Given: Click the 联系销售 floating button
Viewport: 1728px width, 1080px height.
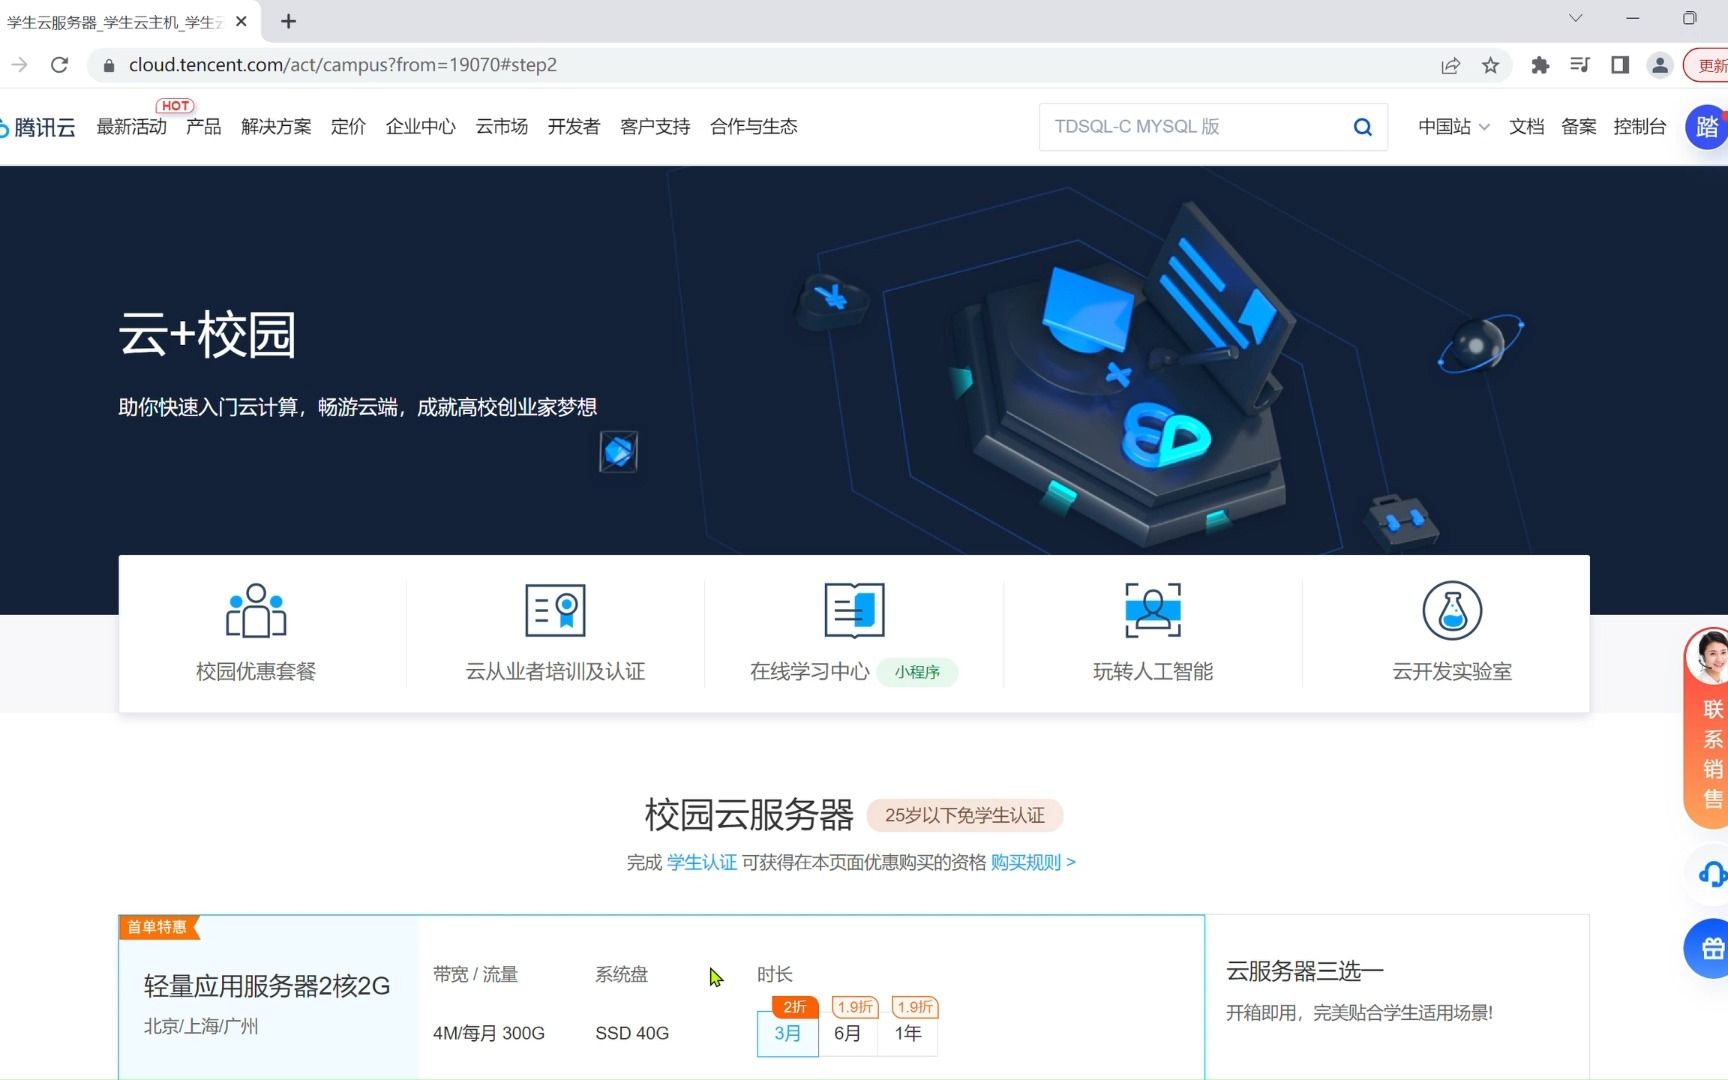Looking at the screenshot, I should (x=1708, y=728).
